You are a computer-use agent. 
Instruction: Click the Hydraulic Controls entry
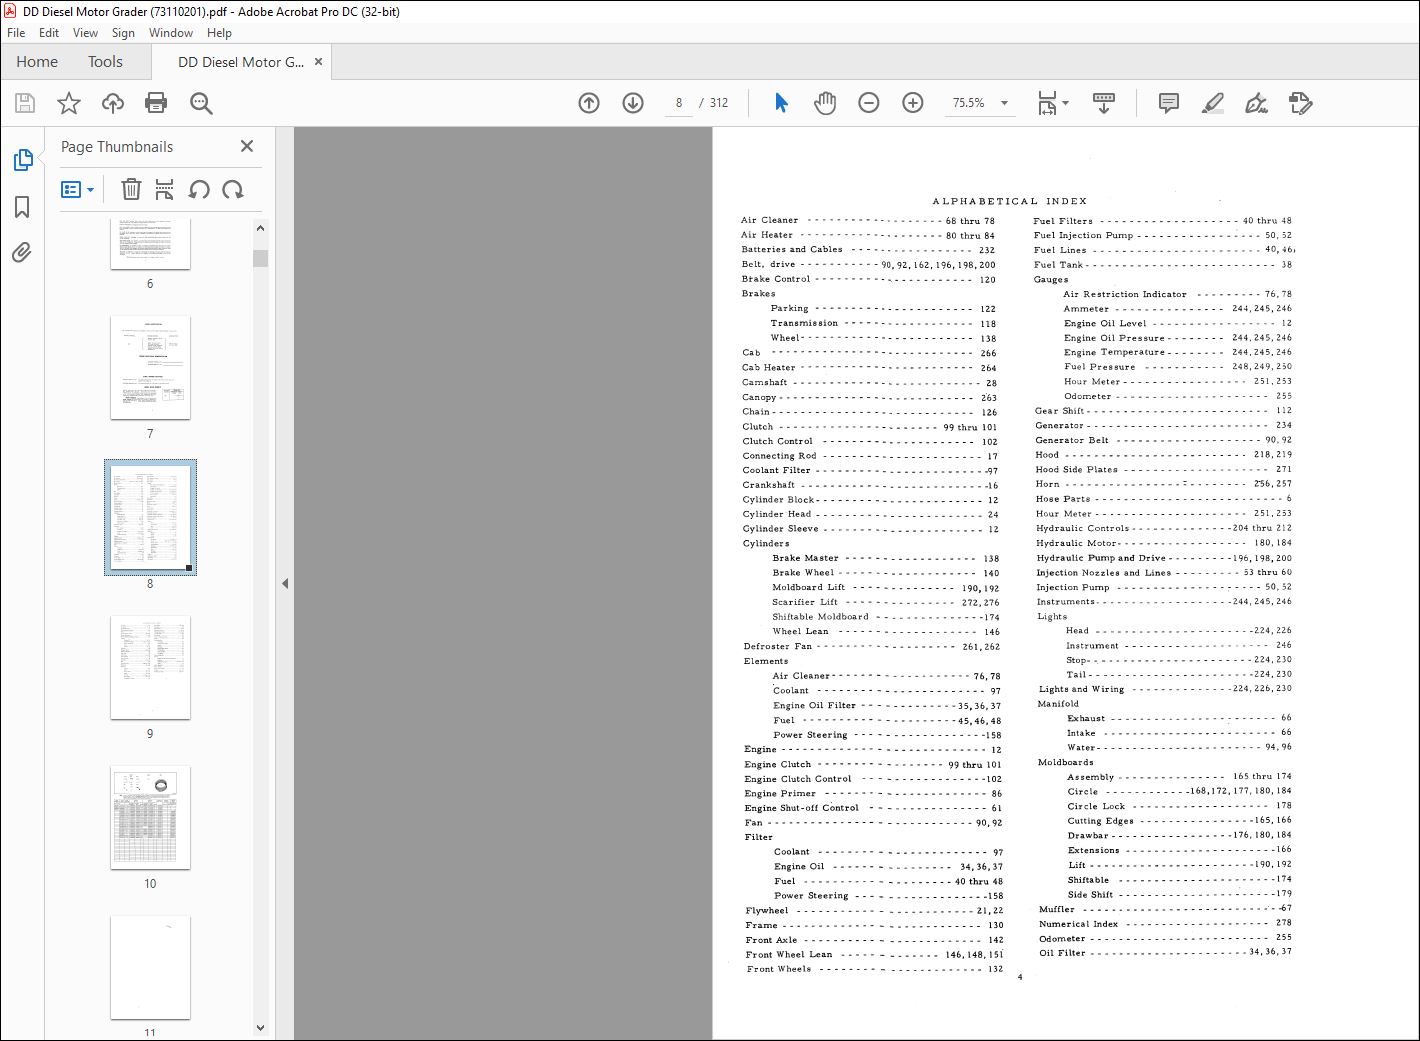[1164, 528]
